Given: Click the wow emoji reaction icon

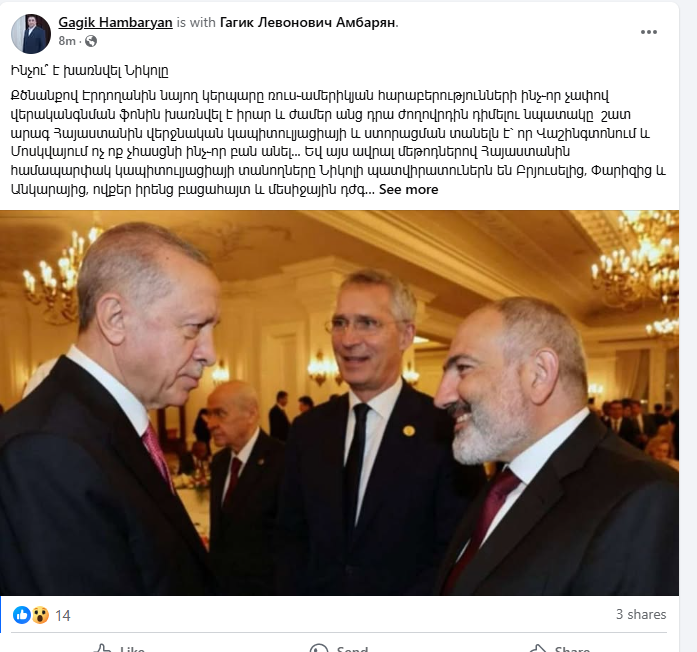Looking at the screenshot, I should (40, 615).
